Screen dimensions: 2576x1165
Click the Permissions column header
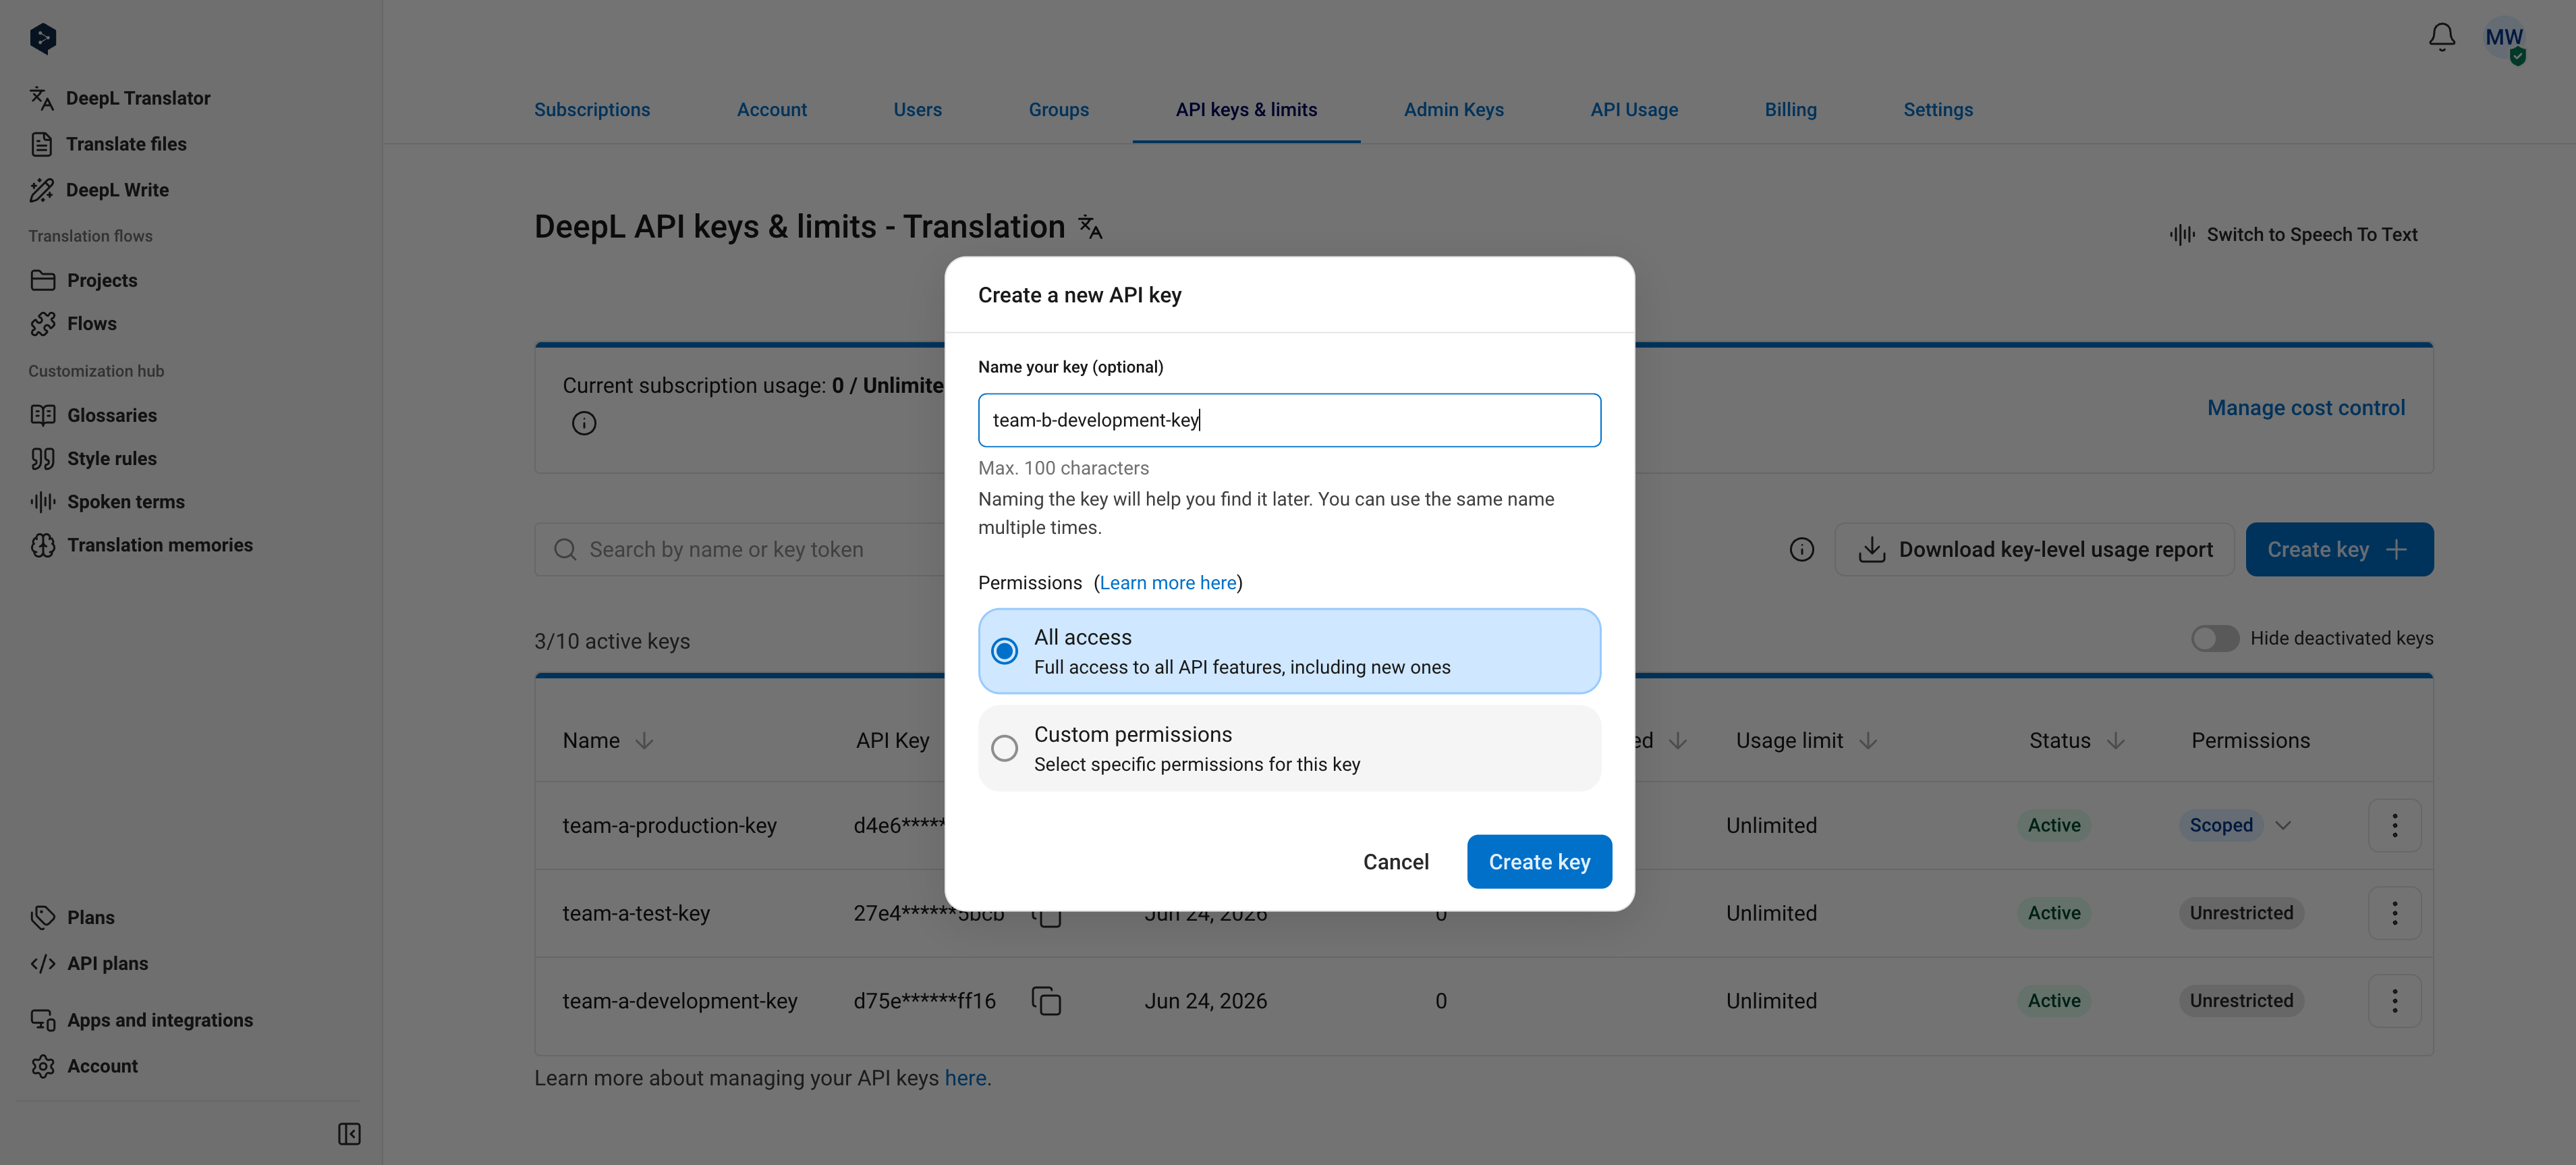point(2250,741)
